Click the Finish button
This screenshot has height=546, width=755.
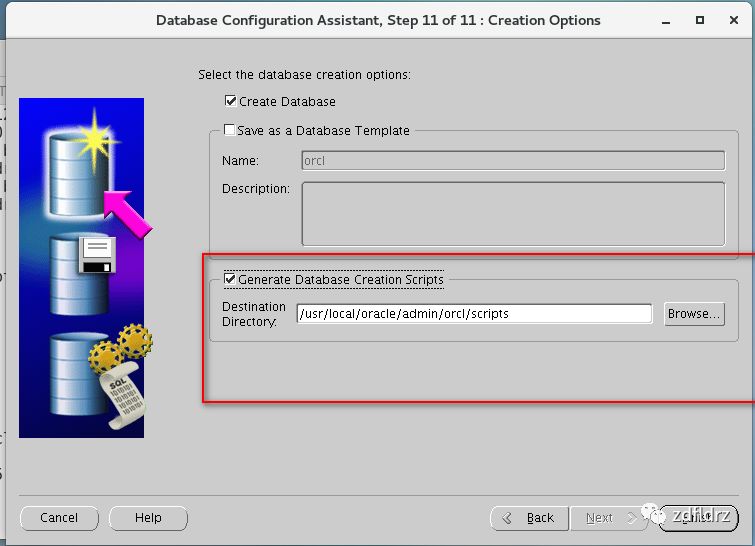(x=698, y=518)
